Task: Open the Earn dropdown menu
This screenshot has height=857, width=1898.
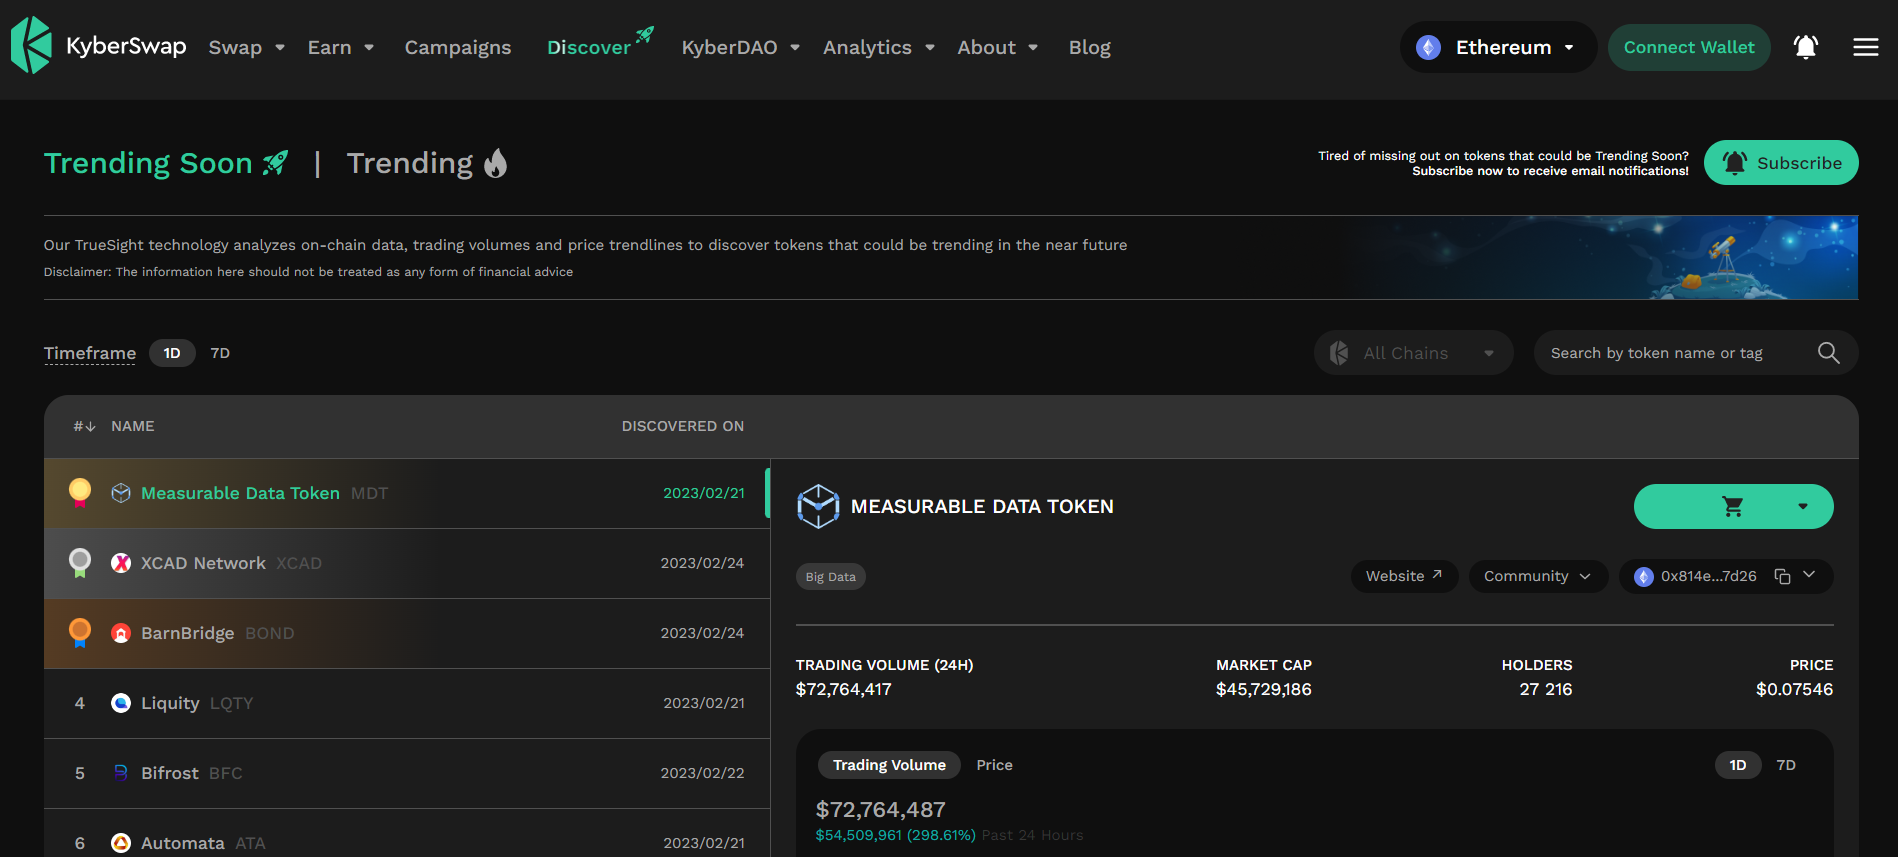Action: 341,47
